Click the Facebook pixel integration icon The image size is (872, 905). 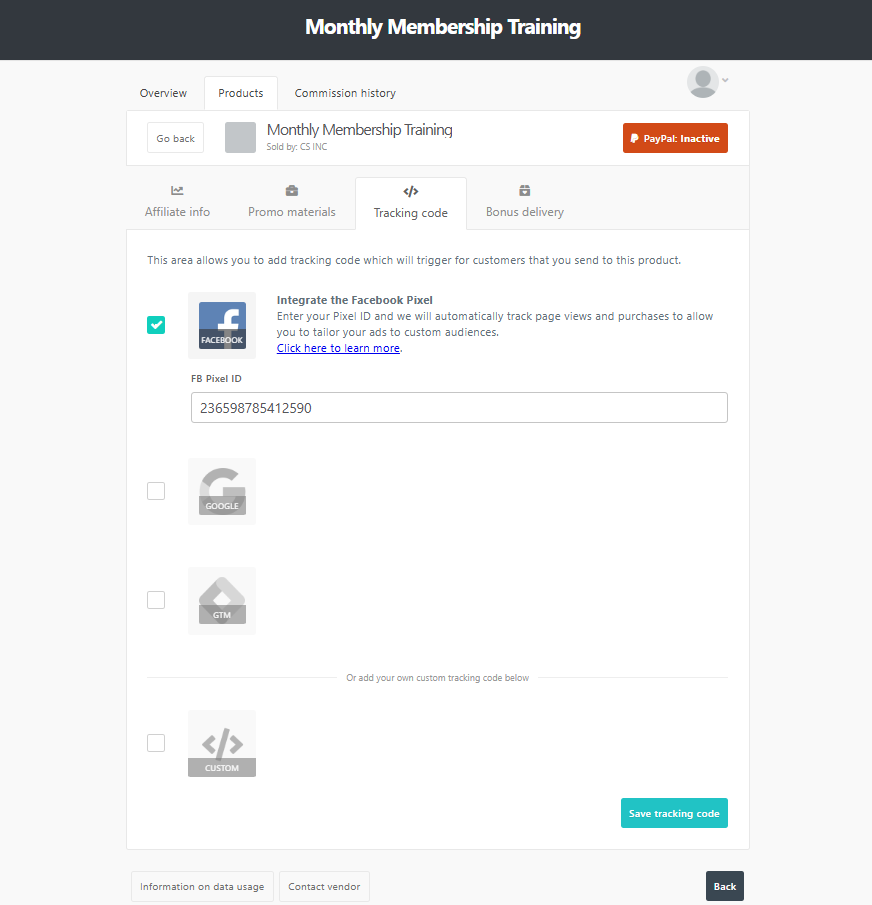coord(222,325)
